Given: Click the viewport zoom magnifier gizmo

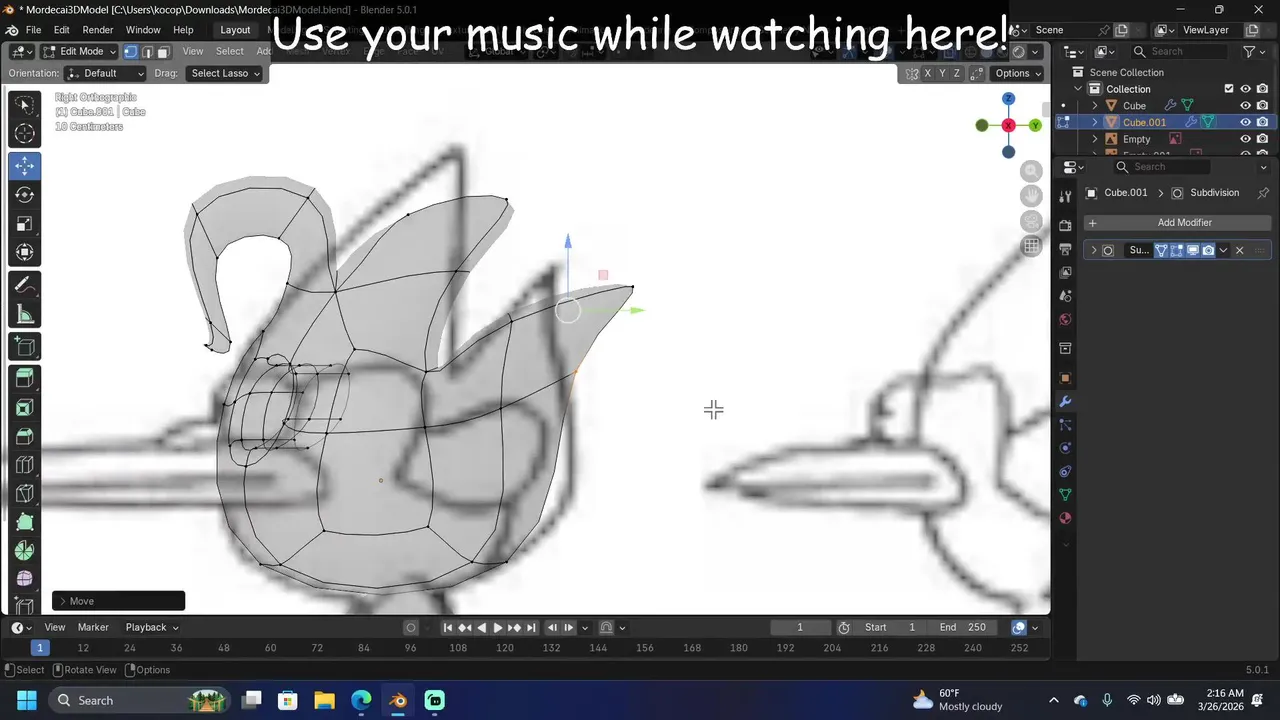Looking at the screenshot, I should pyautogui.click(x=1031, y=171).
